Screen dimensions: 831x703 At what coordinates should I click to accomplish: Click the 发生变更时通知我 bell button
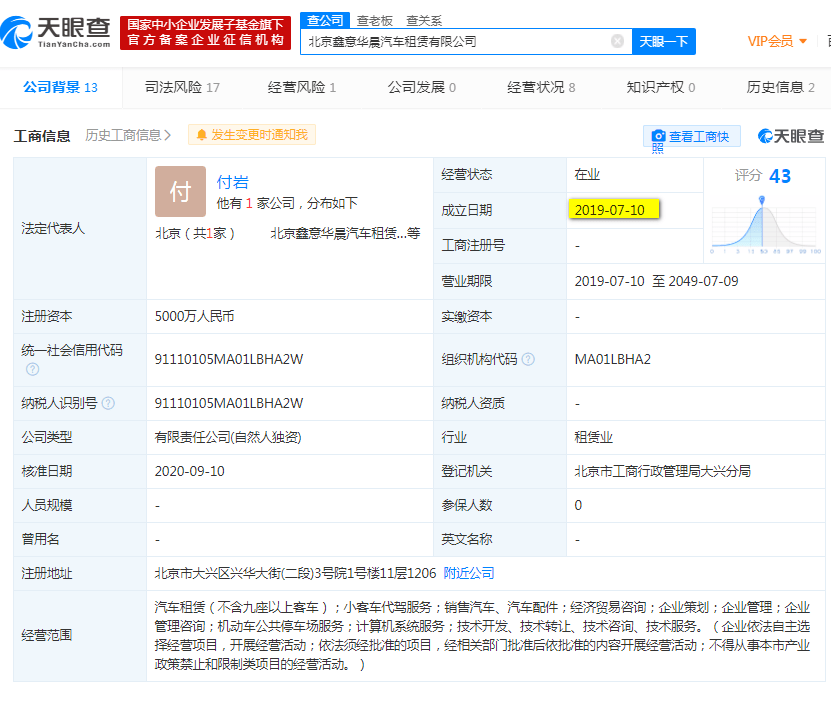(x=252, y=135)
